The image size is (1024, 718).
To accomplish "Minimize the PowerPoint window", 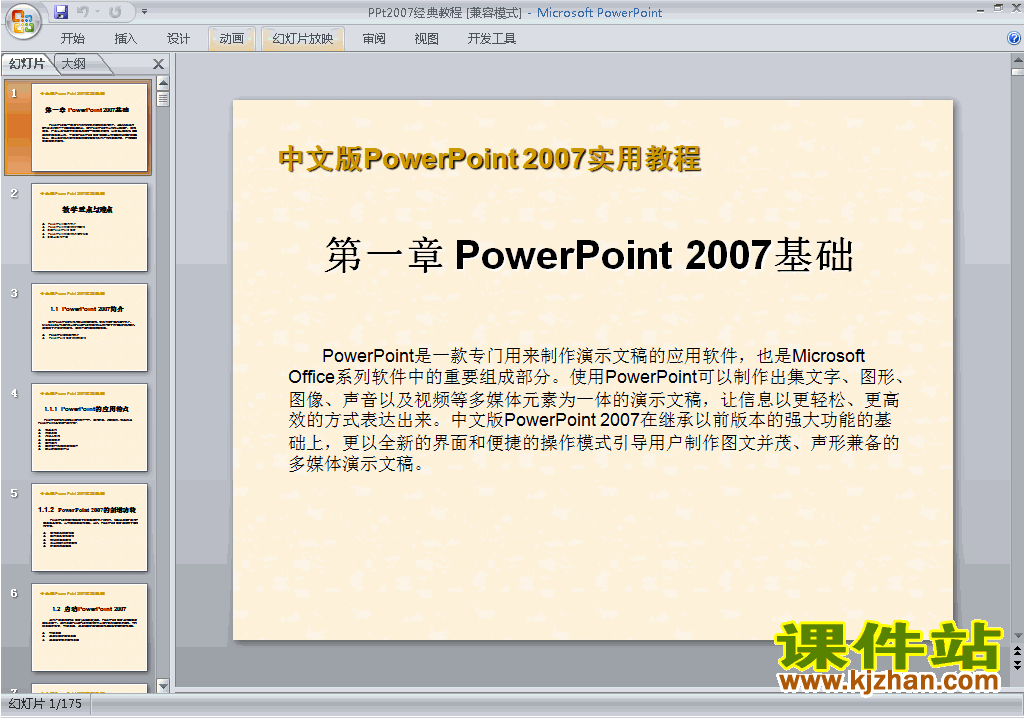I will (980, 9).
